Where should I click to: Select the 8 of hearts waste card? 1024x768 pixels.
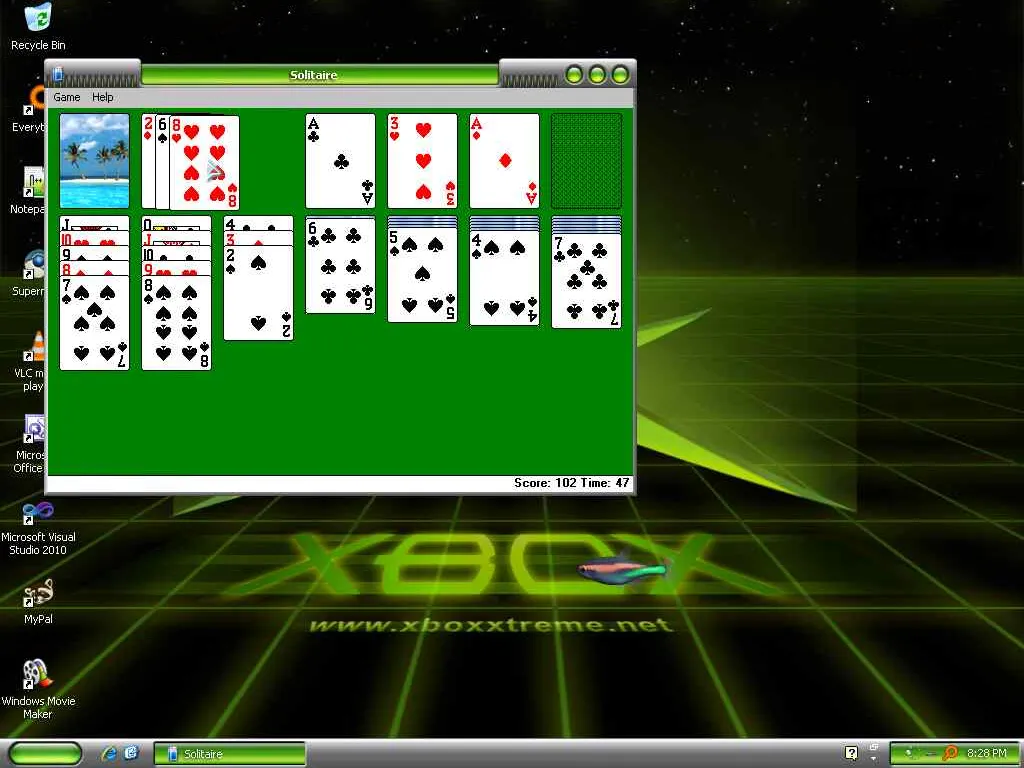(x=204, y=163)
